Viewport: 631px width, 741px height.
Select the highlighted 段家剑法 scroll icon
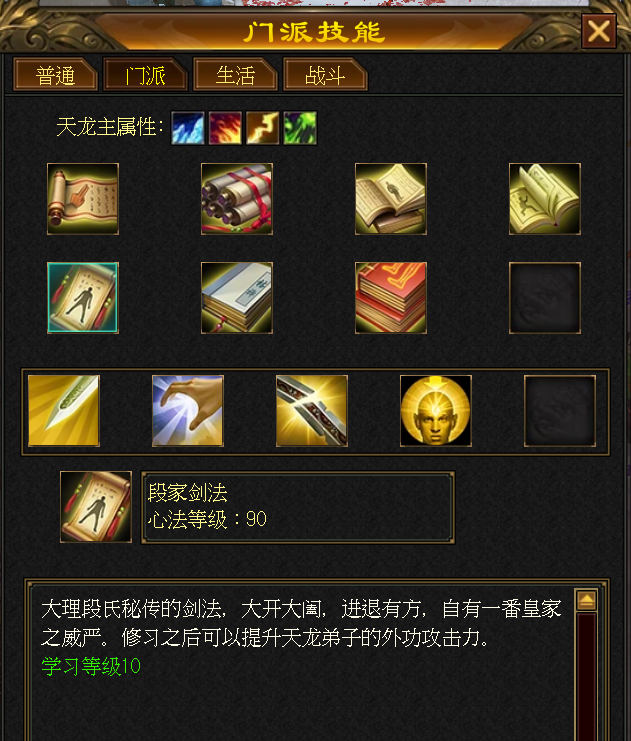click(x=83, y=298)
